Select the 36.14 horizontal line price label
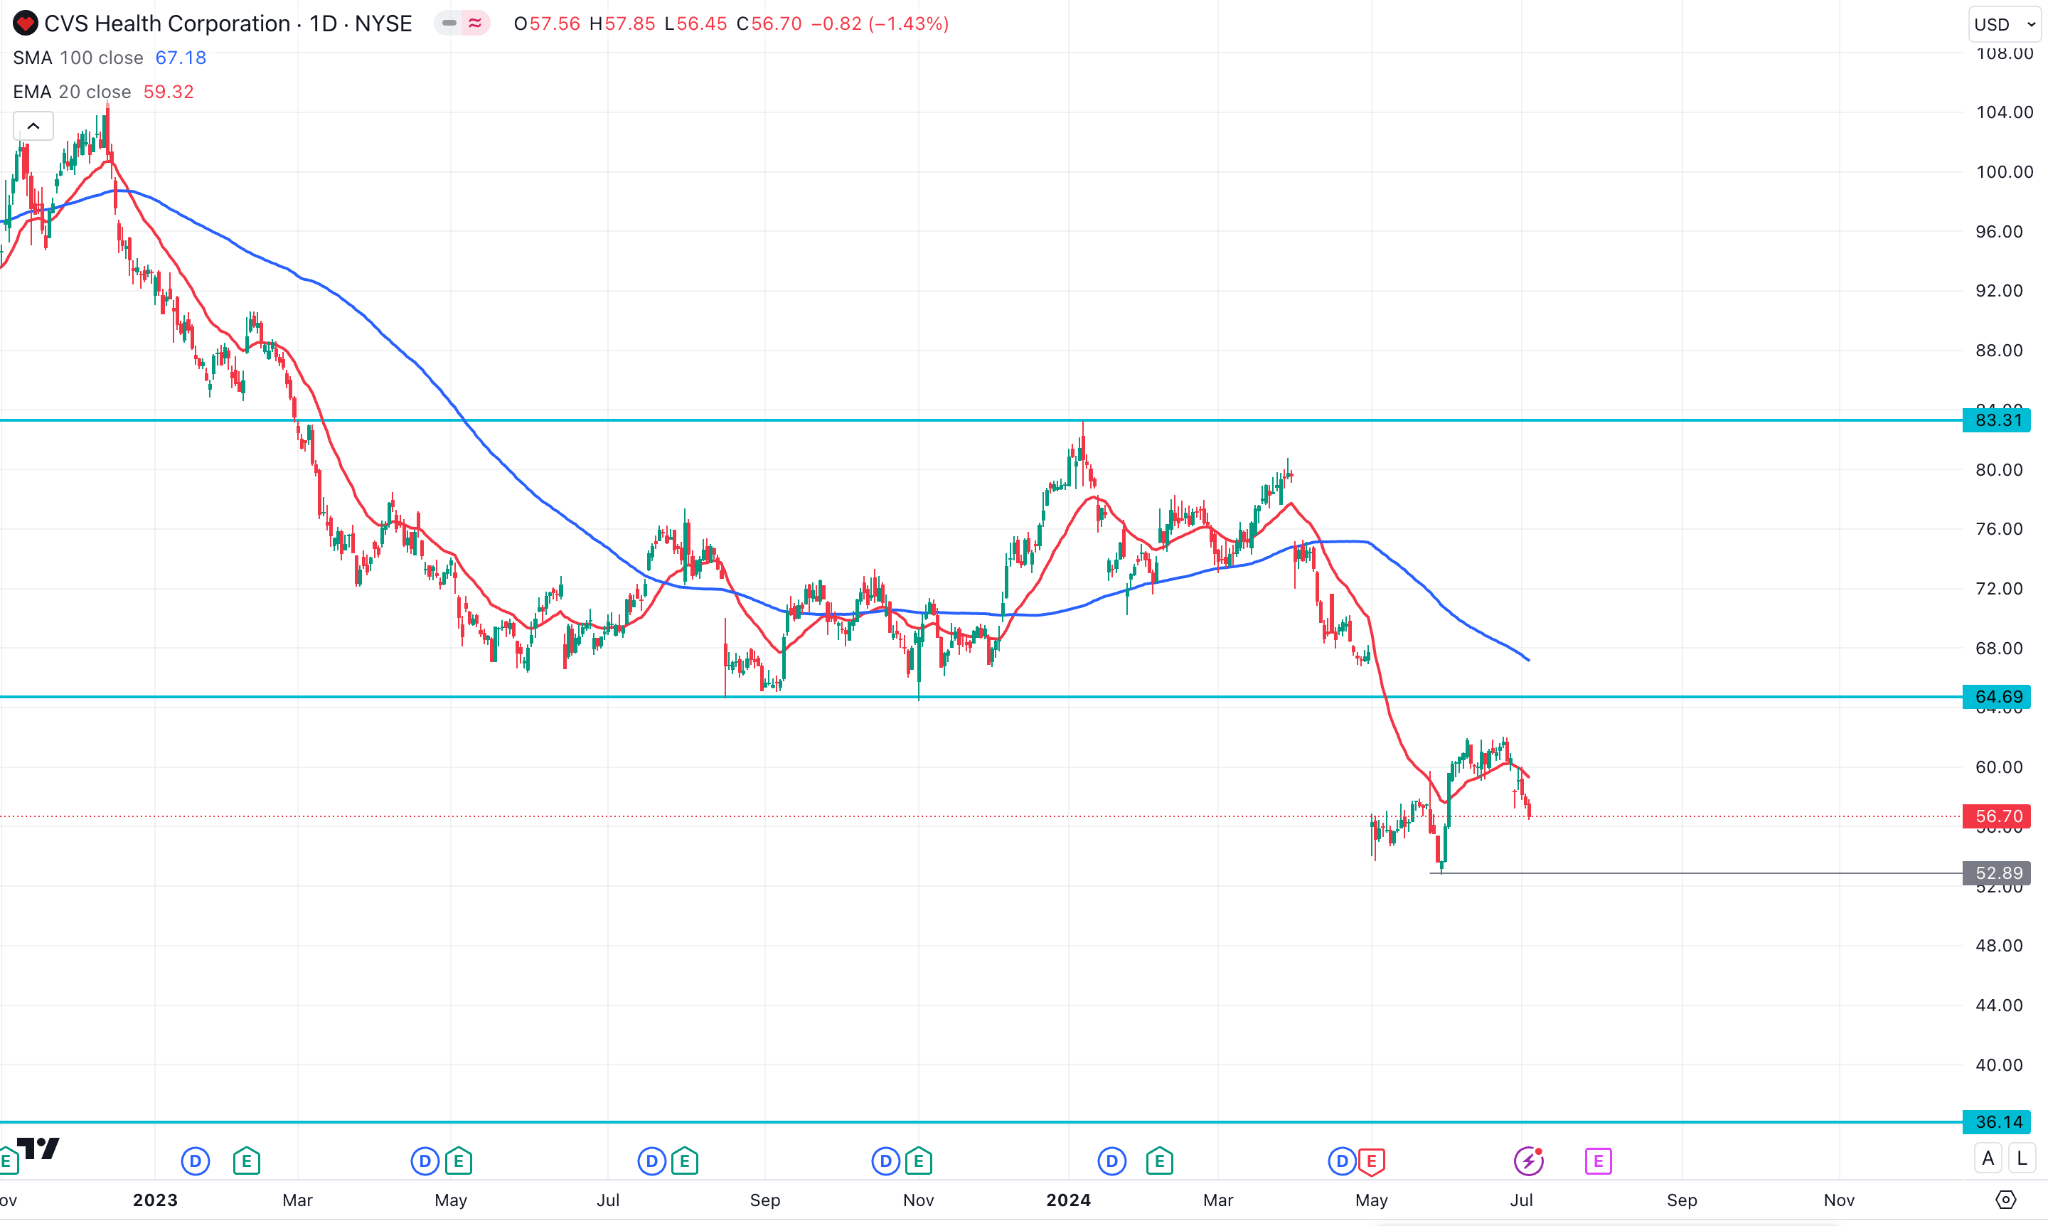Viewport: 2048px width, 1226px height. click(1997, 1122)
